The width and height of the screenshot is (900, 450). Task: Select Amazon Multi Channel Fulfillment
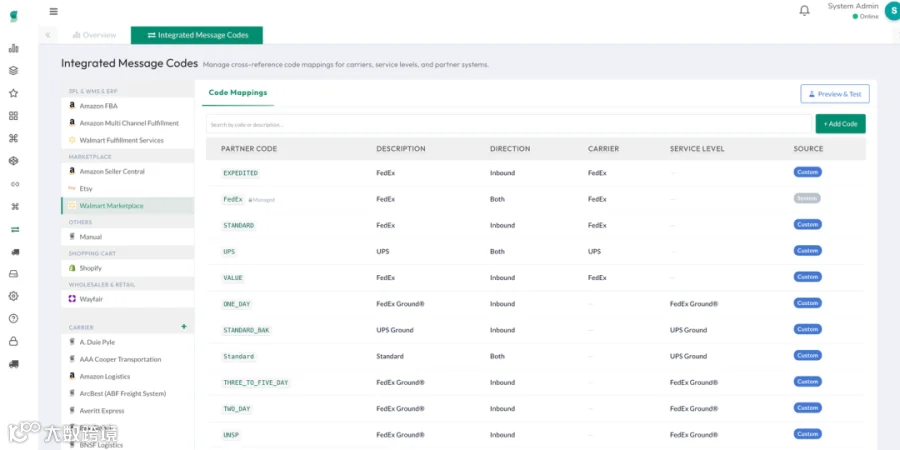pyautogui.click(x=127, y=123)
